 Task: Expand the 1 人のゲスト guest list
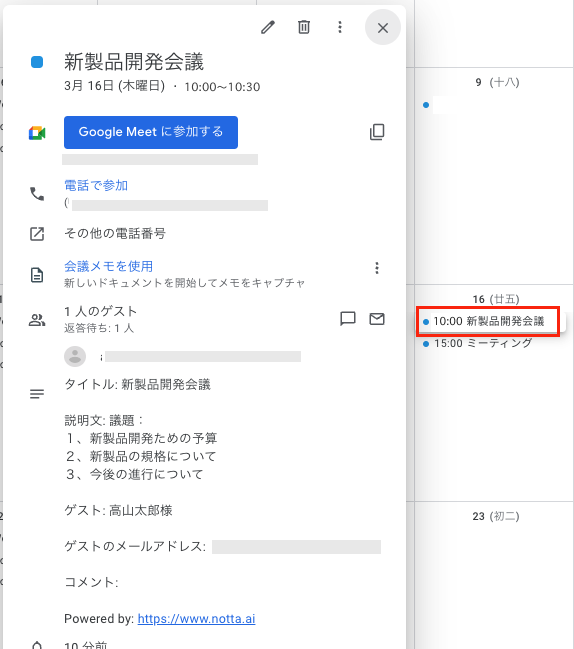(x=101, y=311)
